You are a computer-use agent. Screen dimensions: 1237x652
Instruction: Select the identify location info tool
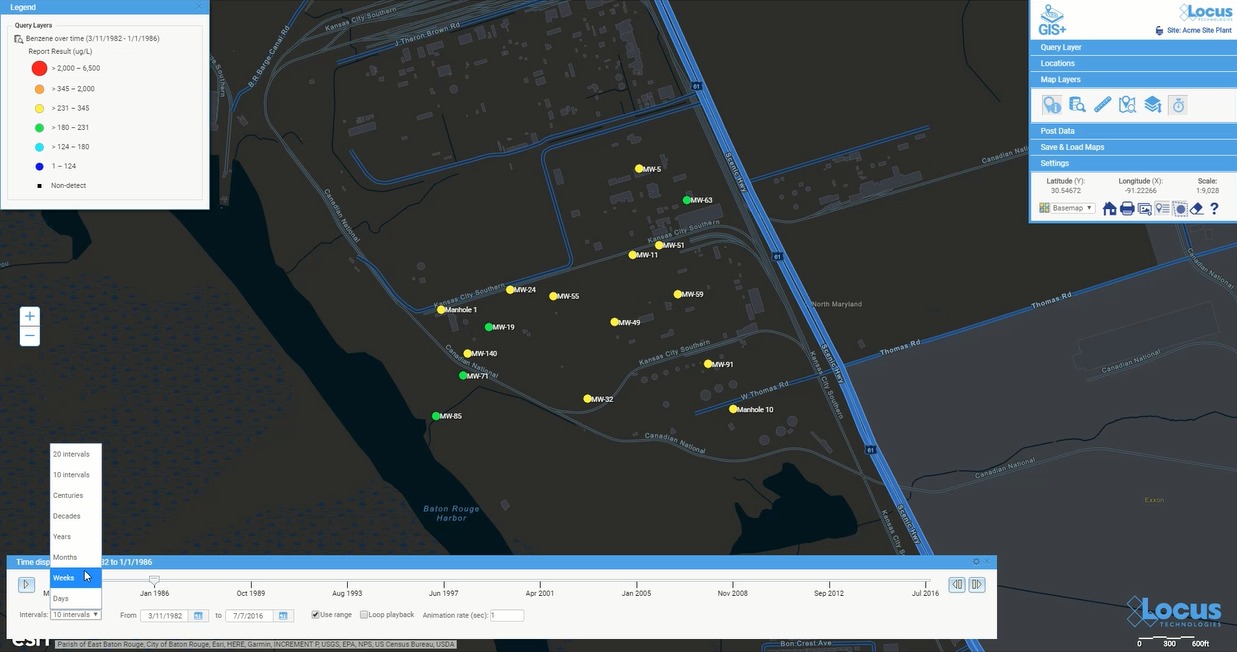pos(1051,104)
